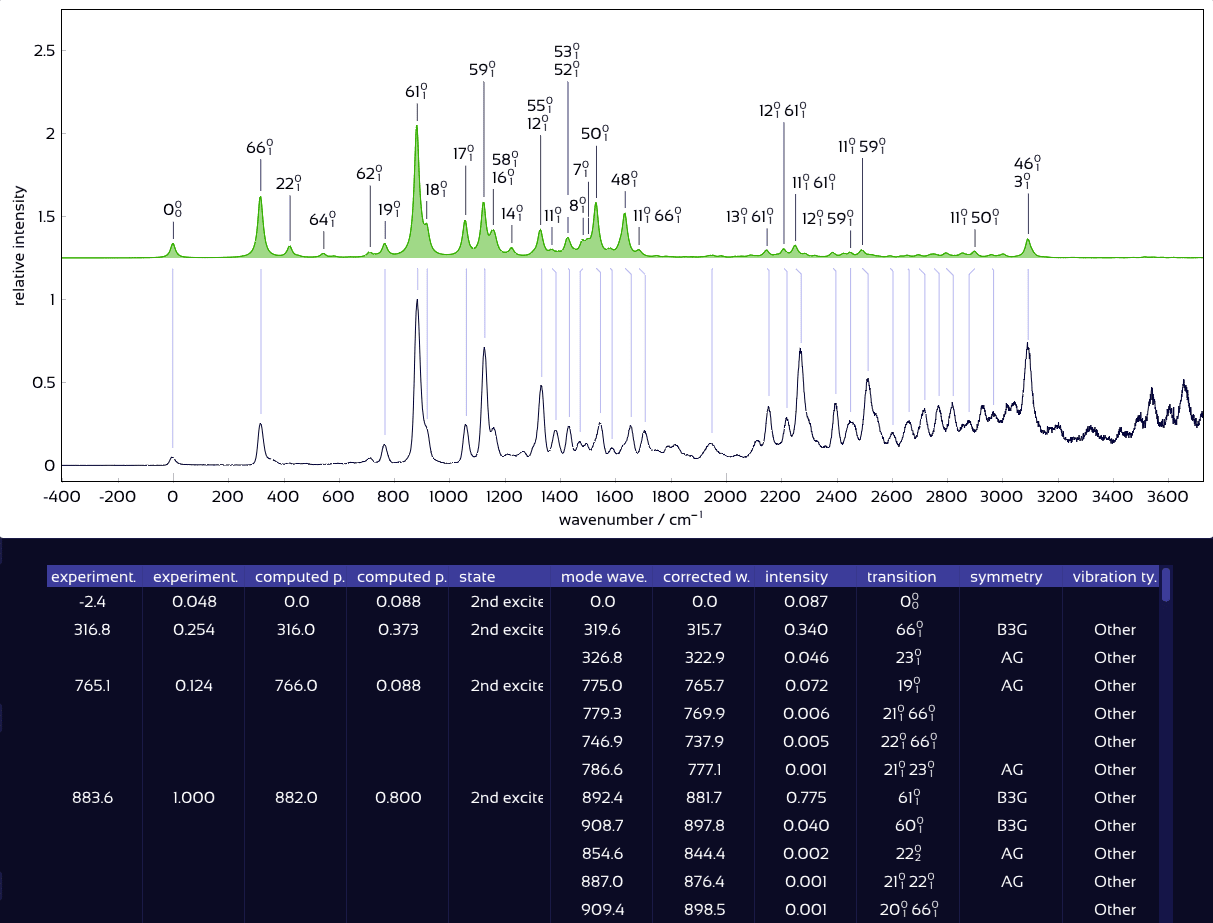Select the 0-0 peak annotation on the spectrum
Viewport: 1213px width, 923px height.
(x=172, y=211)
